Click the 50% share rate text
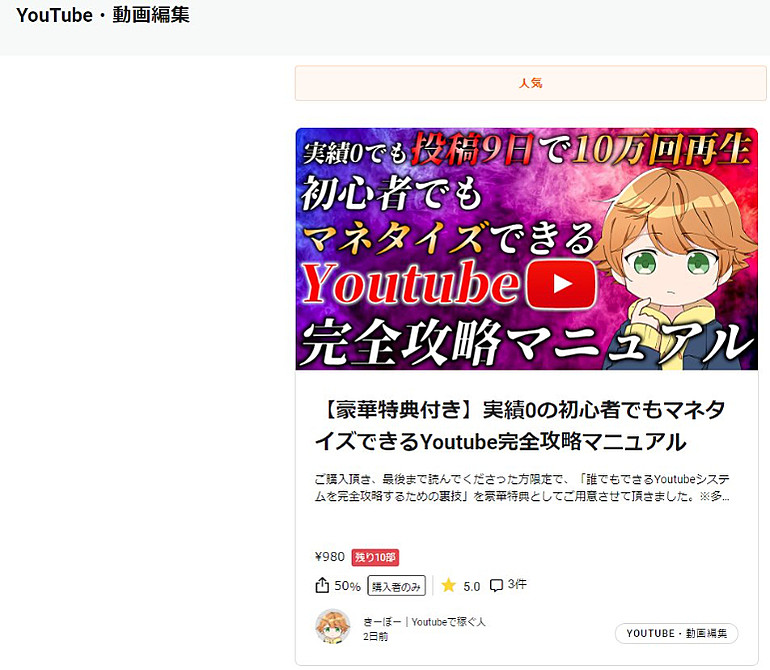 [347, 586]
